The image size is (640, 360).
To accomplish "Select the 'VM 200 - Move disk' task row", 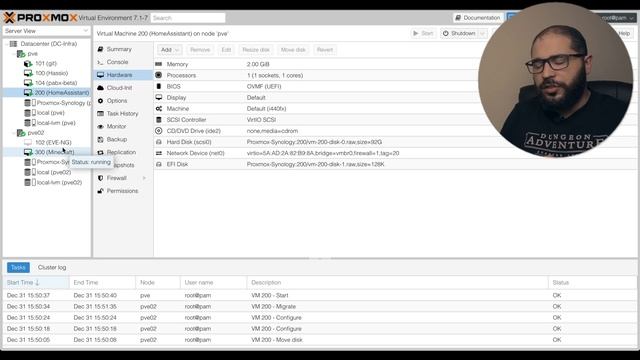I will coord(320,340).
